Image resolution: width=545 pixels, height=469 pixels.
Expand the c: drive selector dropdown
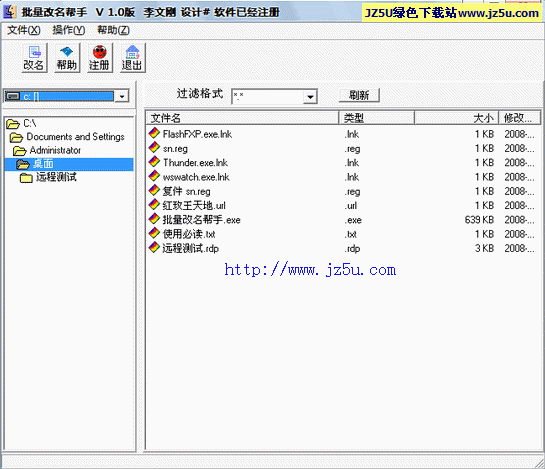pyautogui.click(x=122, y=96)
